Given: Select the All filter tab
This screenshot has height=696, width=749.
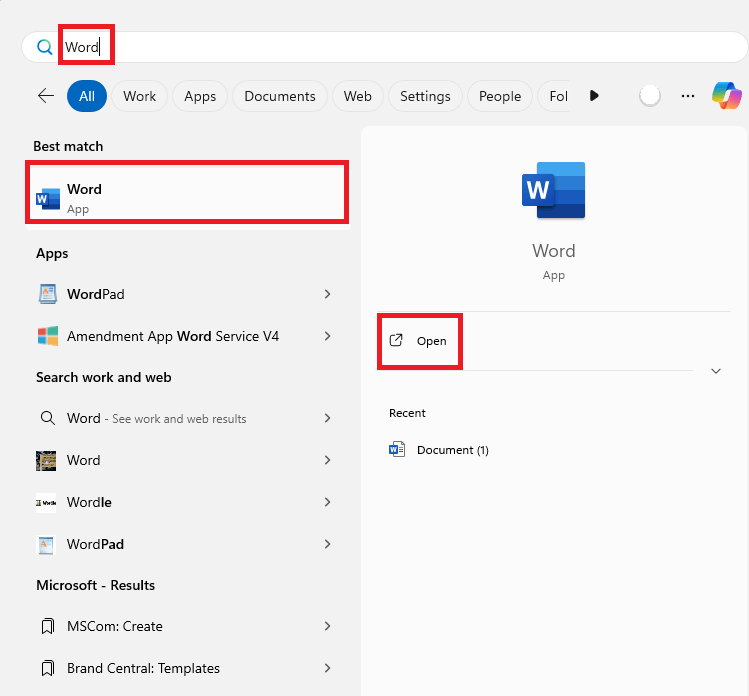Looking at the screenshot, I should (x=87, y=96).
